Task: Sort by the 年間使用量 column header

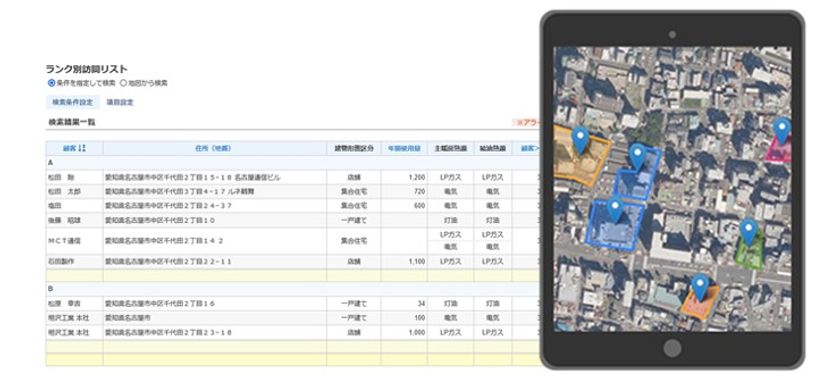Action: coord(404,148)
